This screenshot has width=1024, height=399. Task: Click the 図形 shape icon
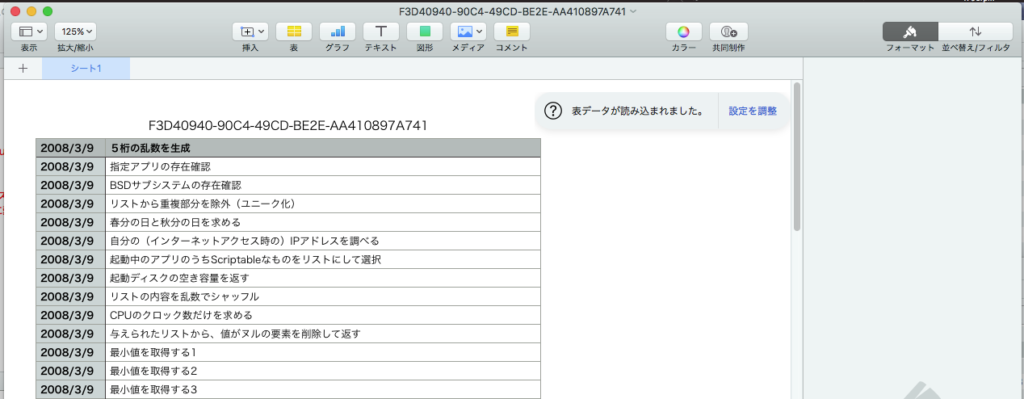424,31
